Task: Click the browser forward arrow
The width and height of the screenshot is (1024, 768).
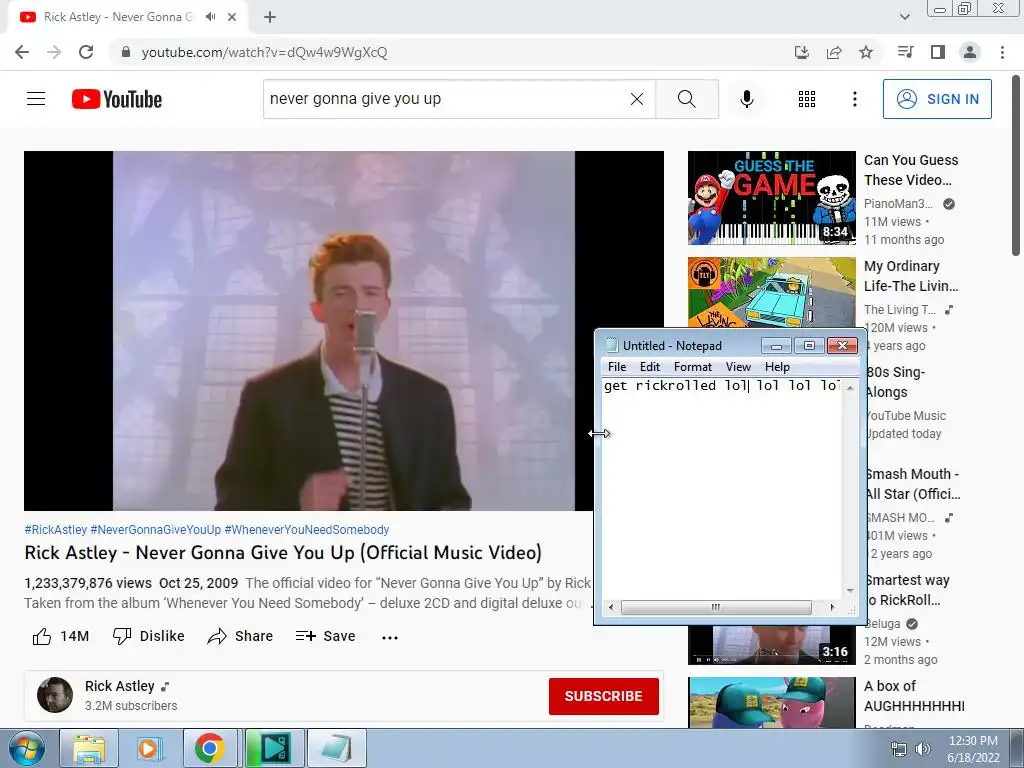Action: click(x=54, y=52)
